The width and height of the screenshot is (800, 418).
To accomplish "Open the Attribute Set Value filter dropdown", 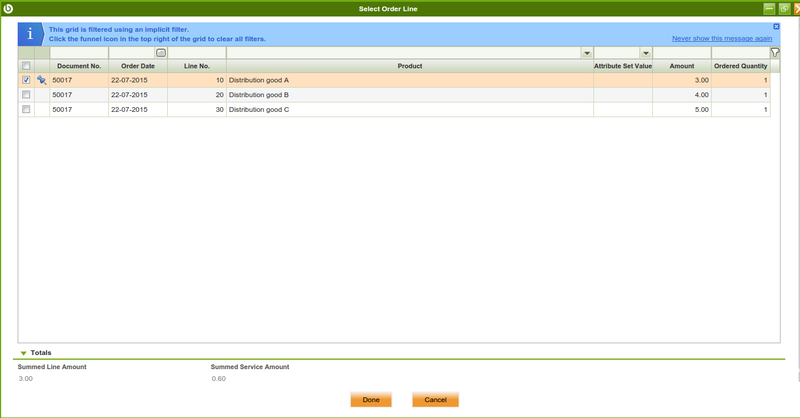I will pos(646,53).
